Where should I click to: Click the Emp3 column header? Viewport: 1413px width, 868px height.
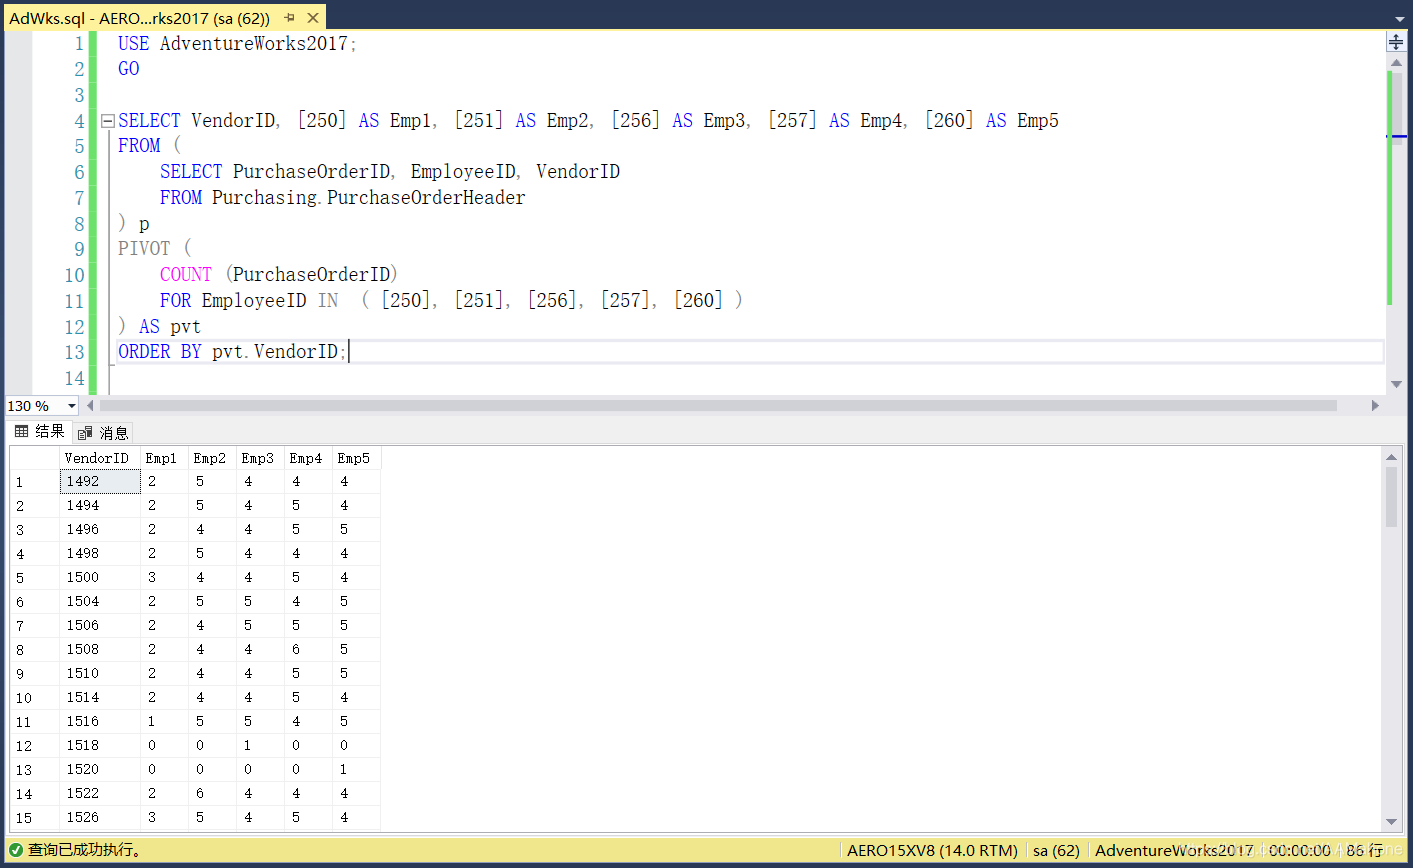(261, 458)
